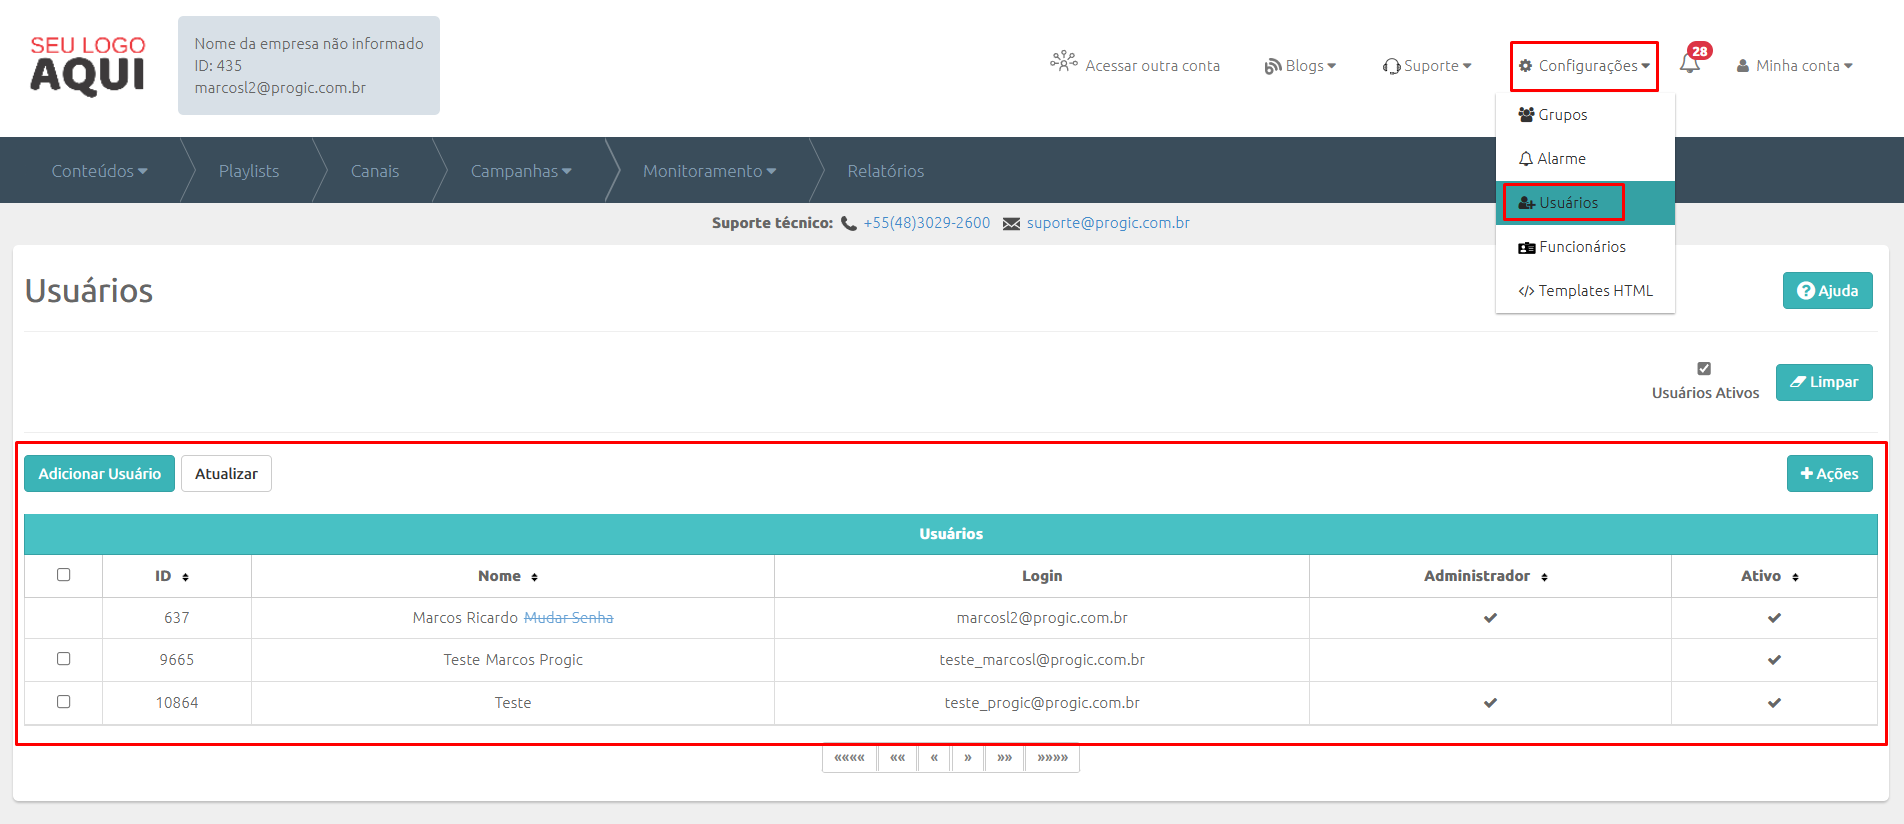Go to Playlists in navigation bar
The height and width of the screenshot is (824, 1904).
tap(249, 171)
